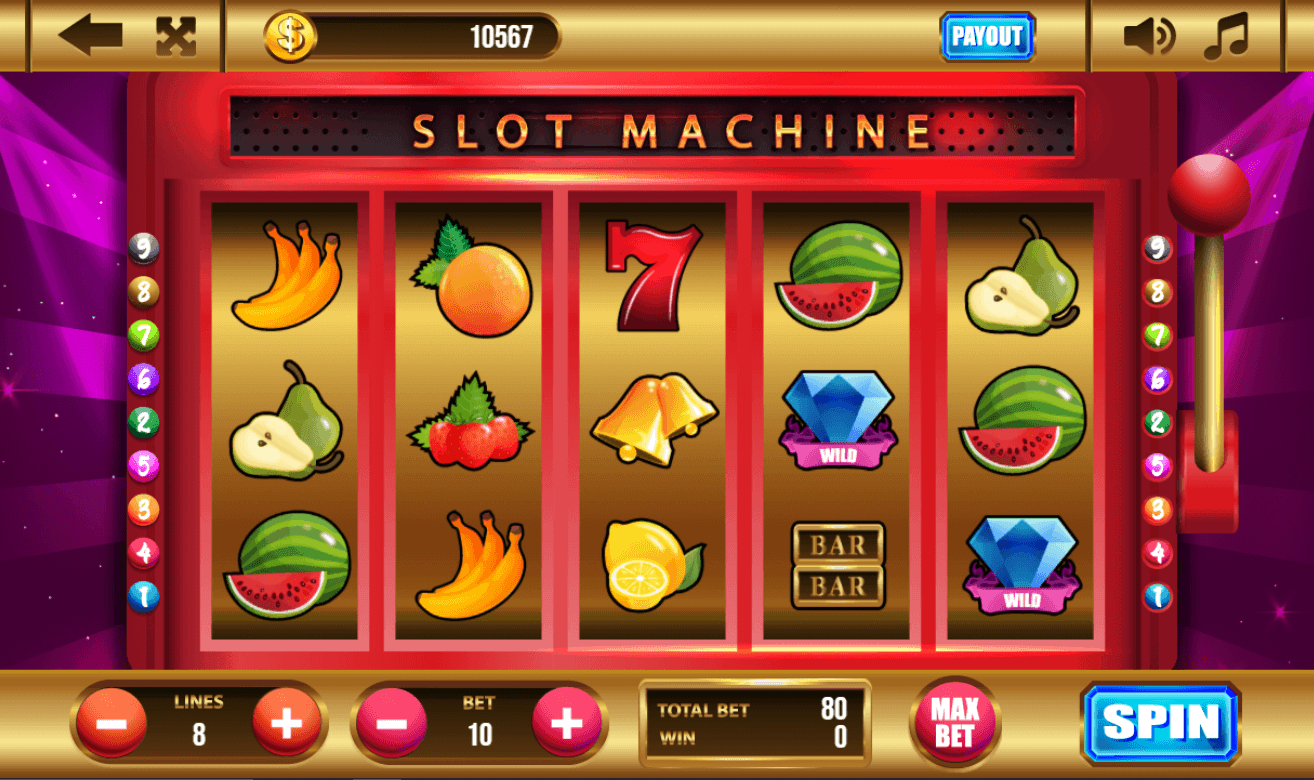Decrease LINES with the minus button
Screen dimensions: 1314x780
(112, 721)
